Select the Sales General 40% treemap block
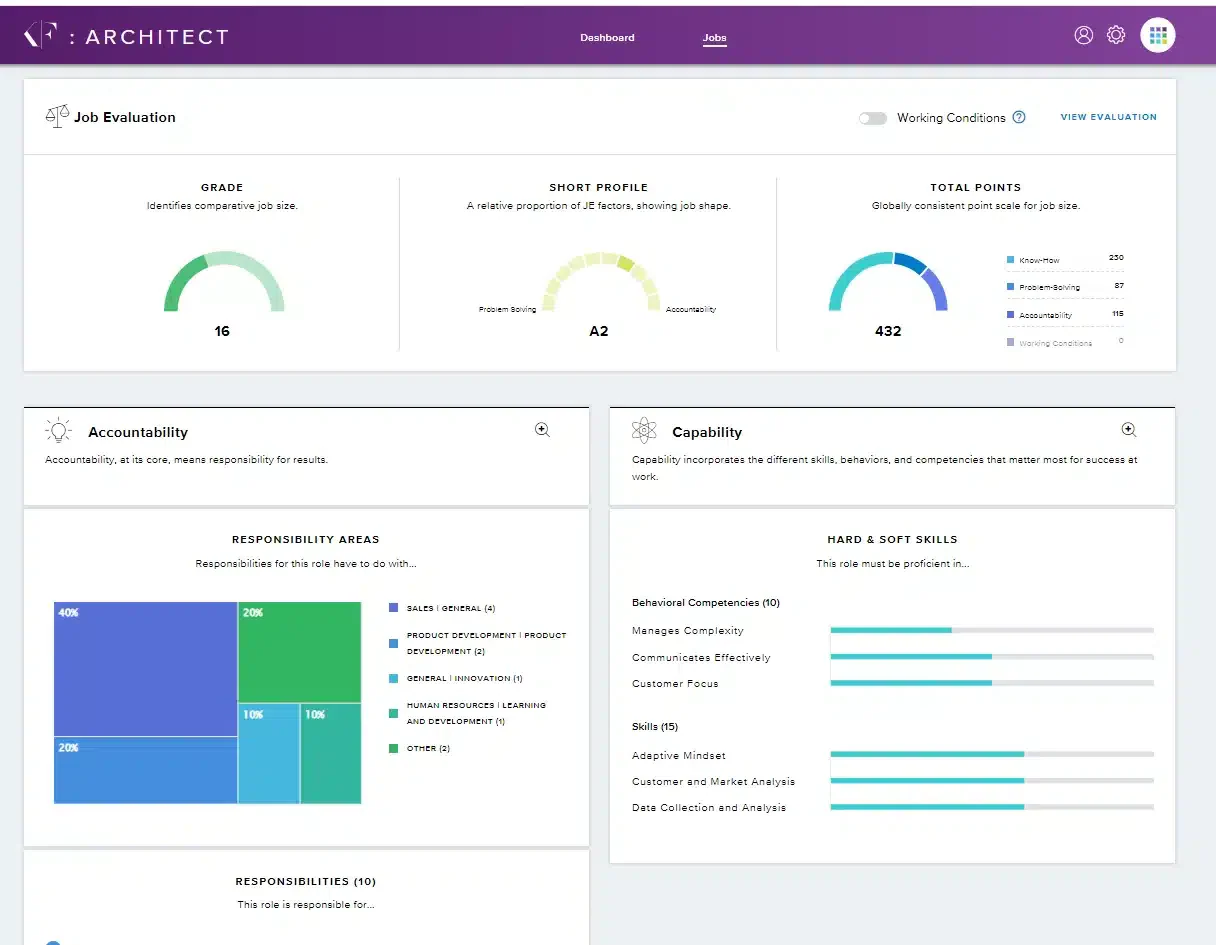Viewport: 1216px width, 945px height. (x=146, y=669)
